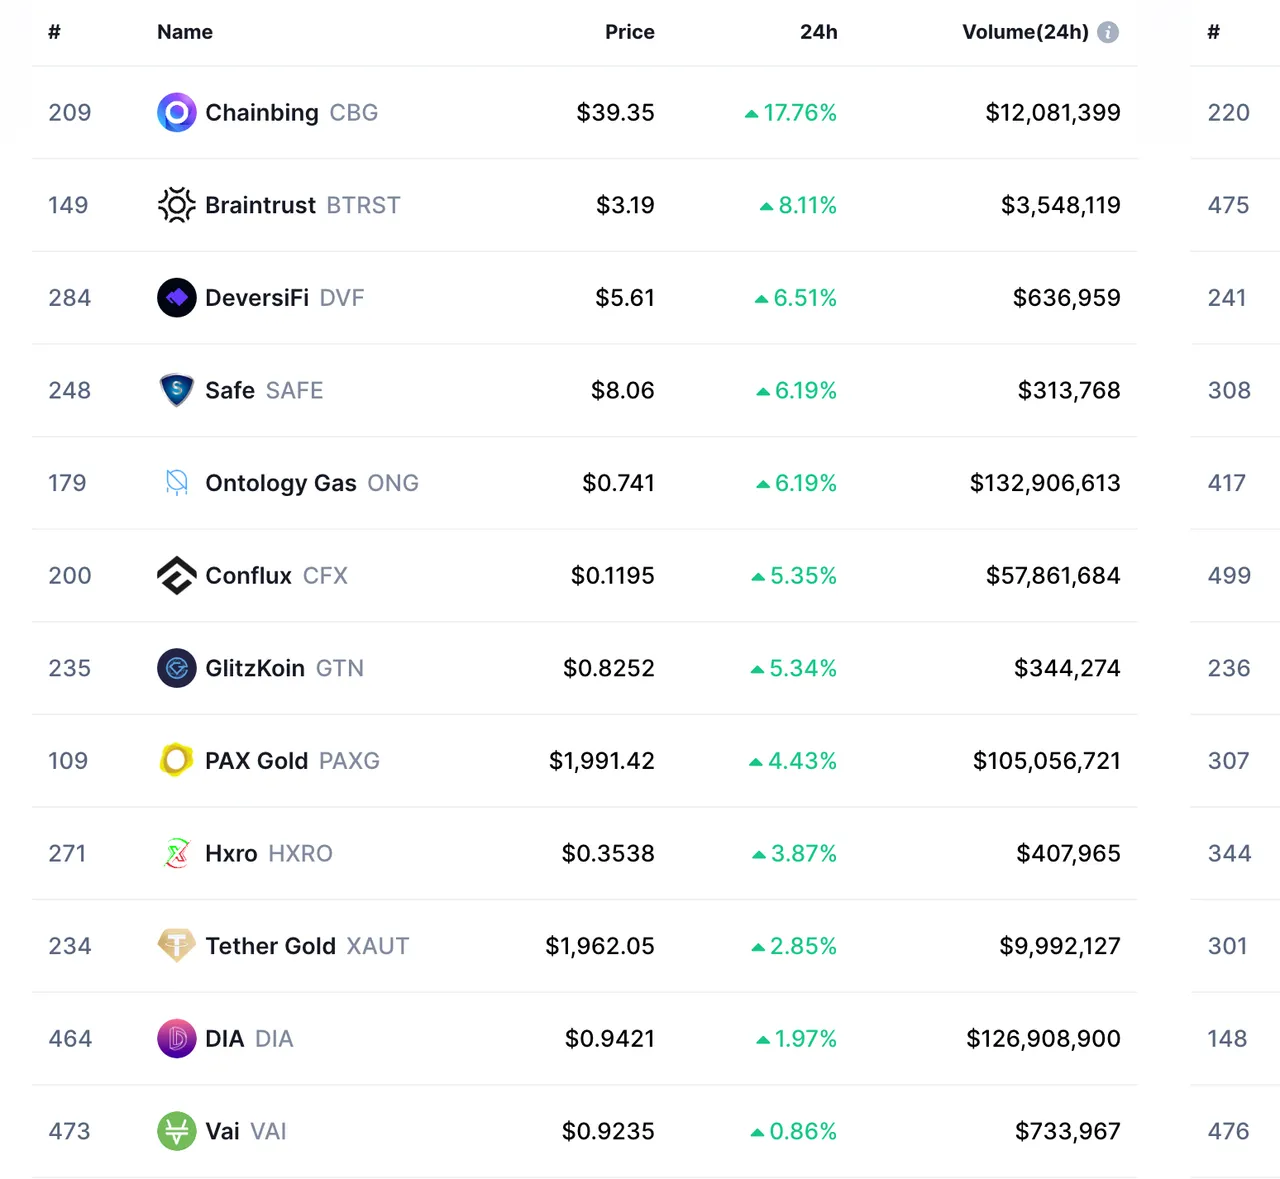Open the DeversiFi logo icon
1280x1179 pixels.
pos(177,298)
